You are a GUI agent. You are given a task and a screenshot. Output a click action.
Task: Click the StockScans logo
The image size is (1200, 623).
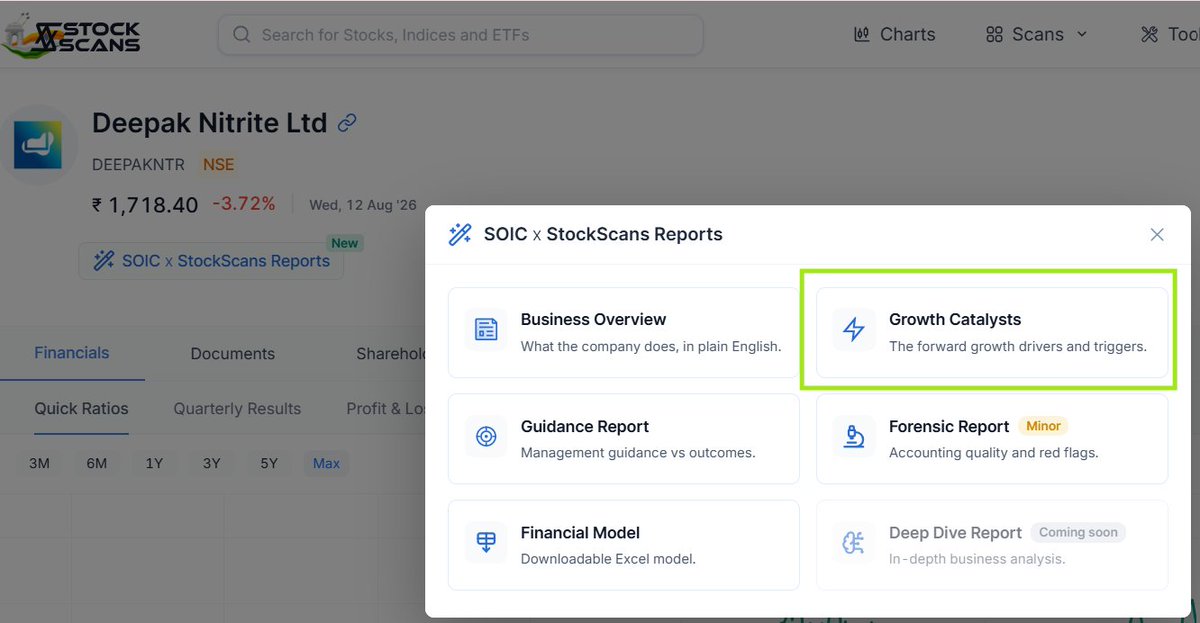coord(70,36)
